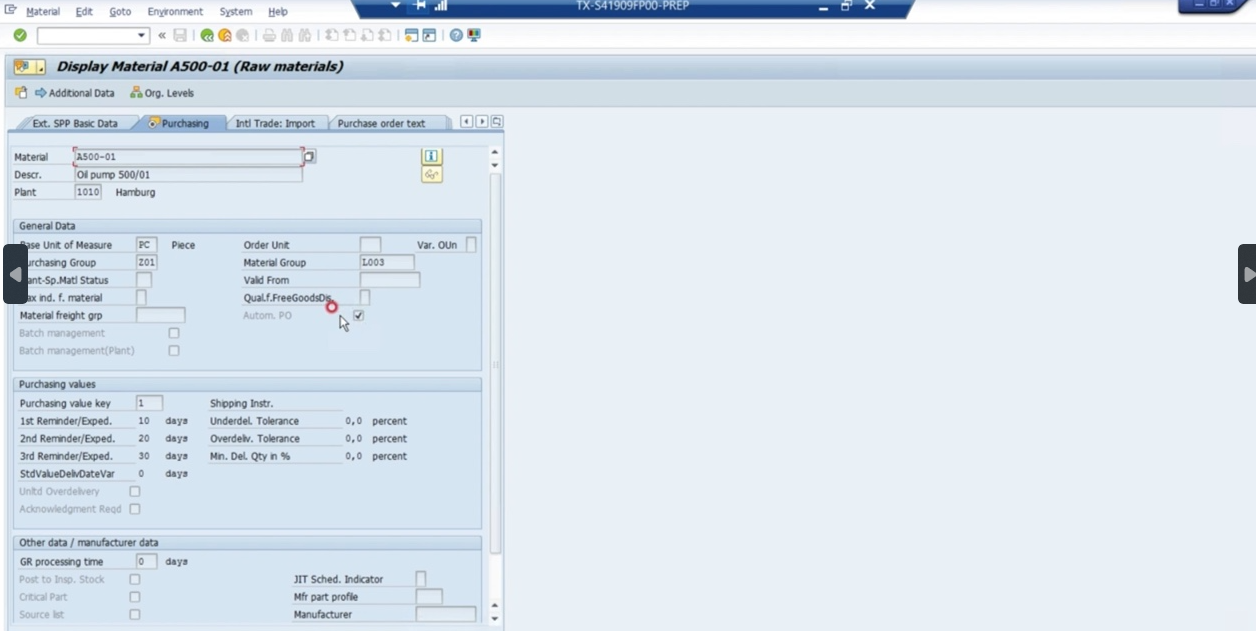Click the Other Material icon beside Additional Data

[x=21, y=93]
